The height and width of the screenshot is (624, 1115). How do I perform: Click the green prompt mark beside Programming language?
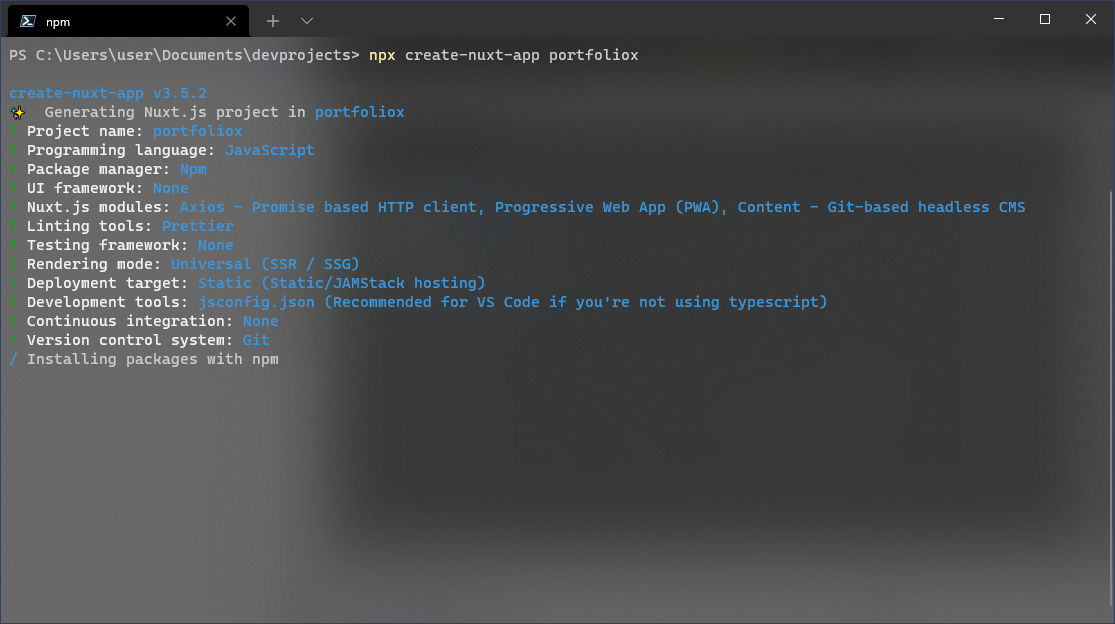pos(12,150)
